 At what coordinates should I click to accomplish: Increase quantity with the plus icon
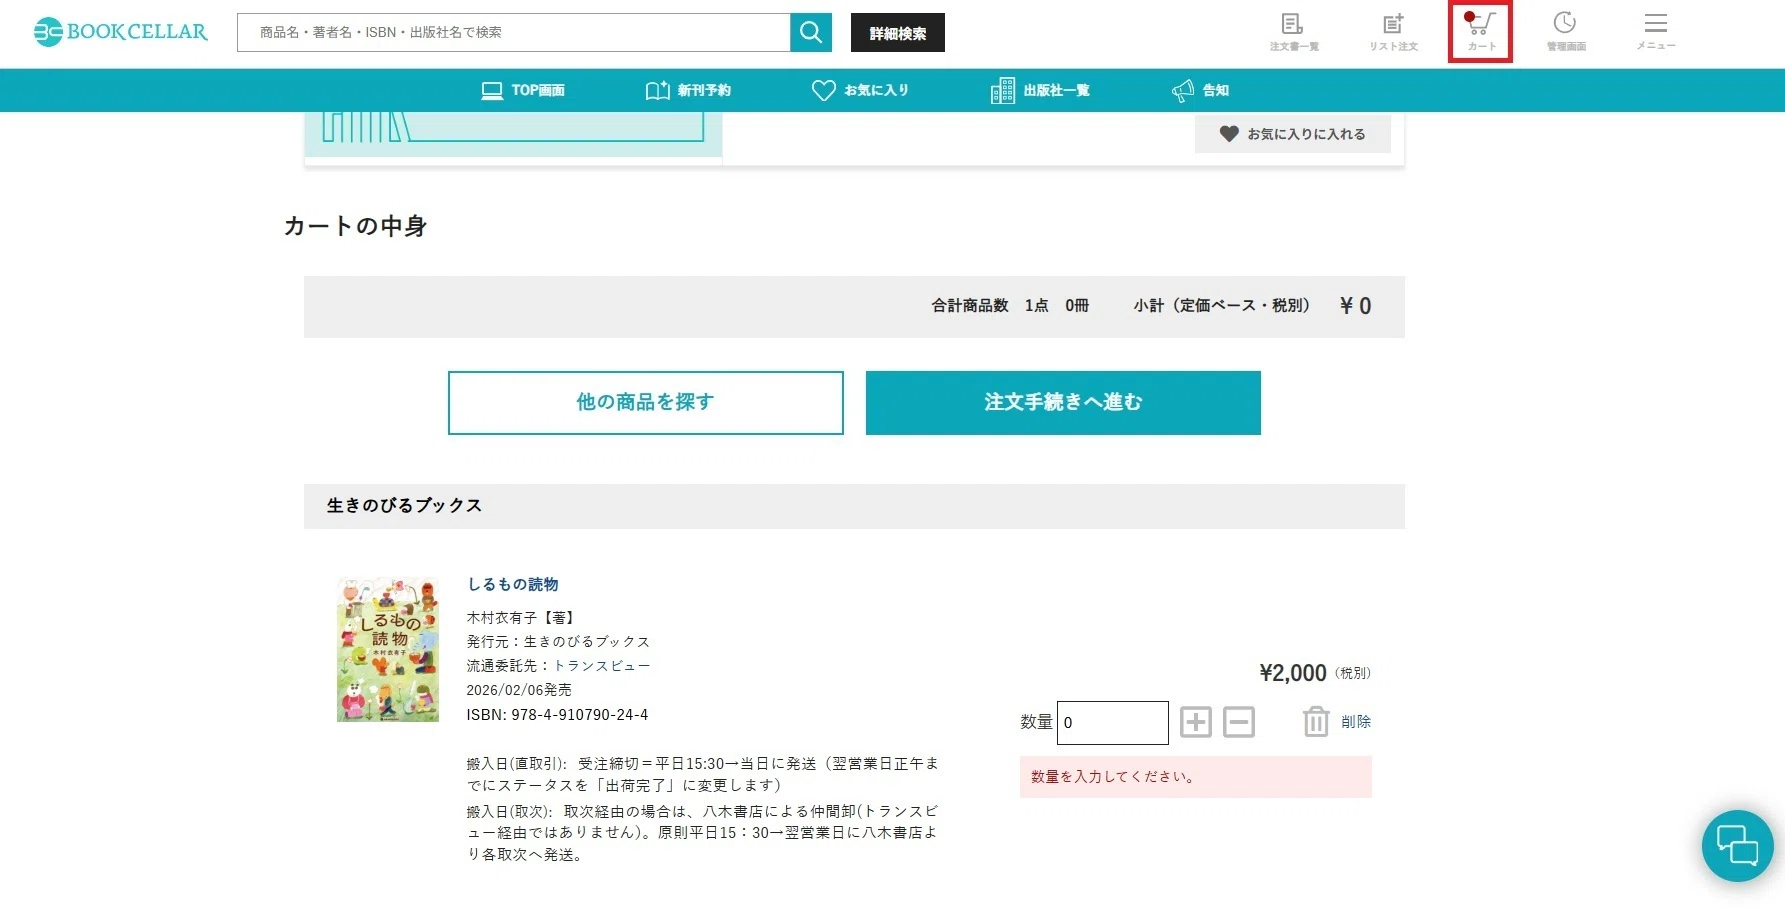(x=1196, y=722)
